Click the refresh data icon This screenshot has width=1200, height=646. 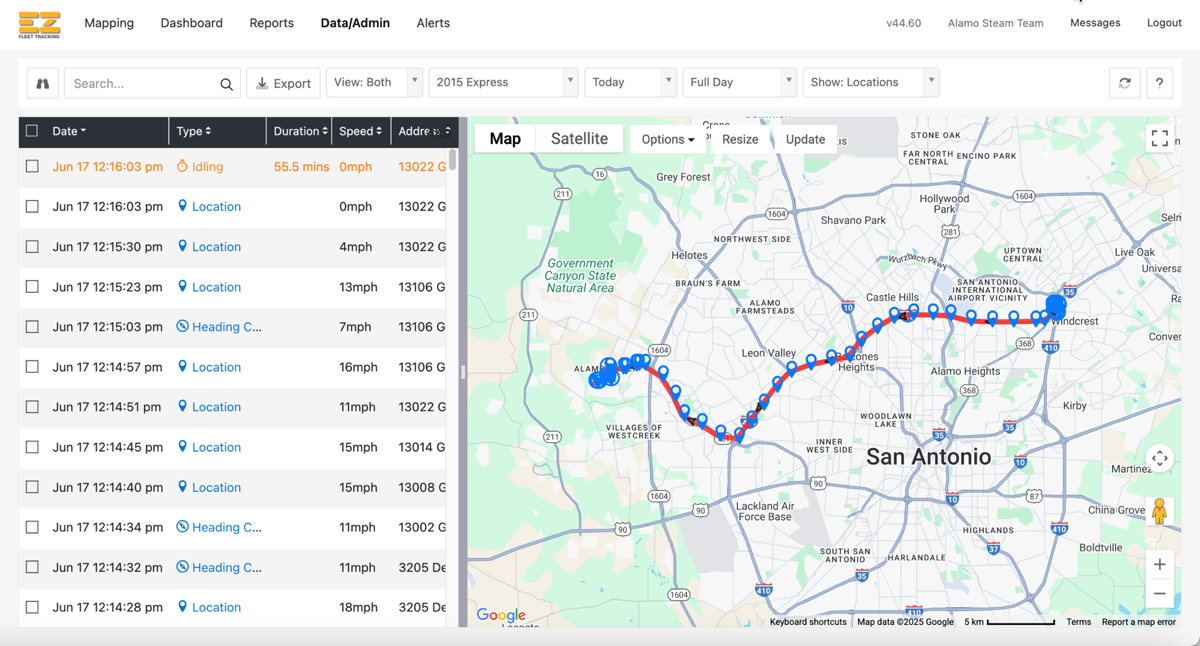coord(1124,84)
